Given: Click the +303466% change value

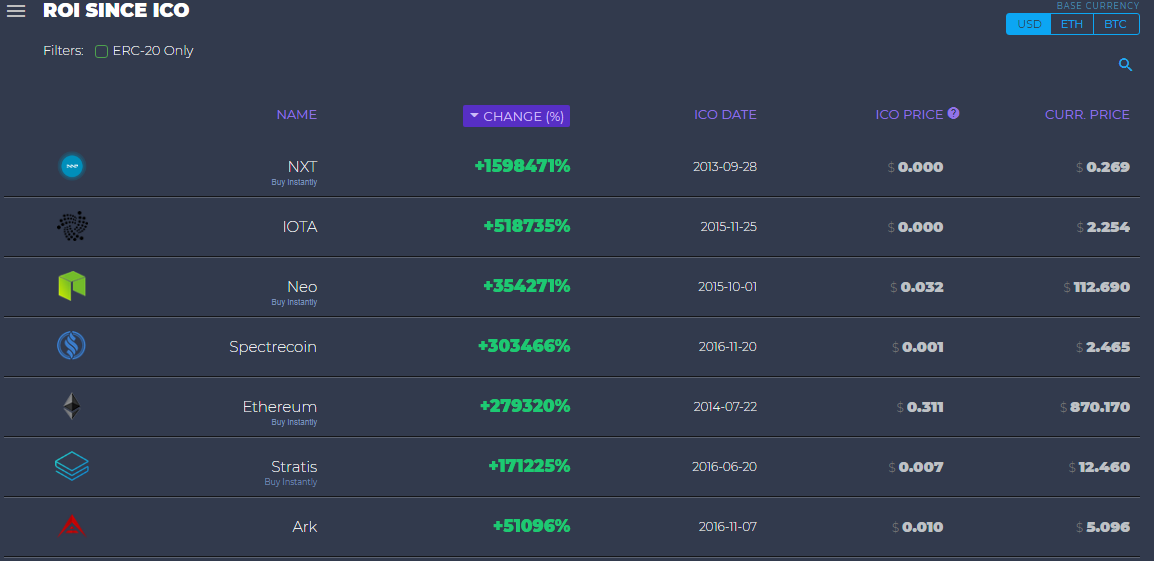Looking at the screenshot, I should pos(524,347).
